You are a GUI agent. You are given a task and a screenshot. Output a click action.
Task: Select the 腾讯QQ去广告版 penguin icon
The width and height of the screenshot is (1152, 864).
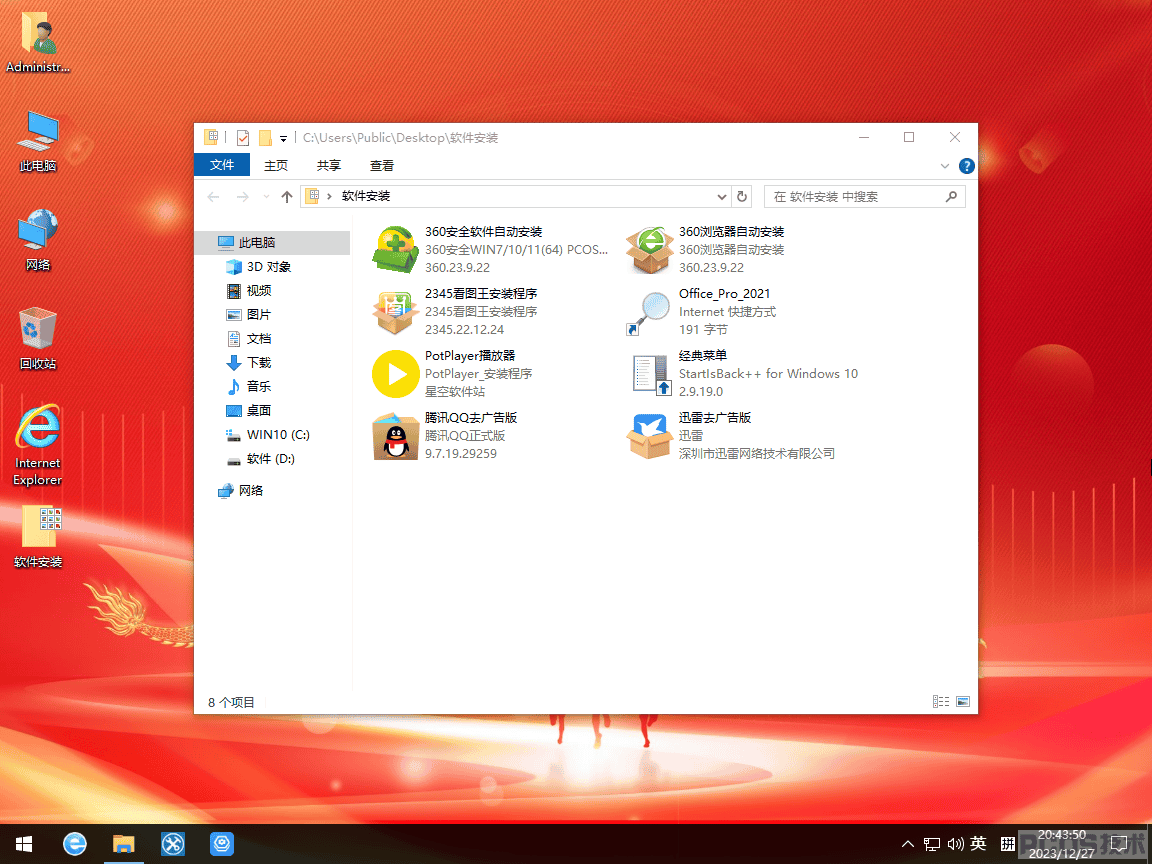coord(395,436)
